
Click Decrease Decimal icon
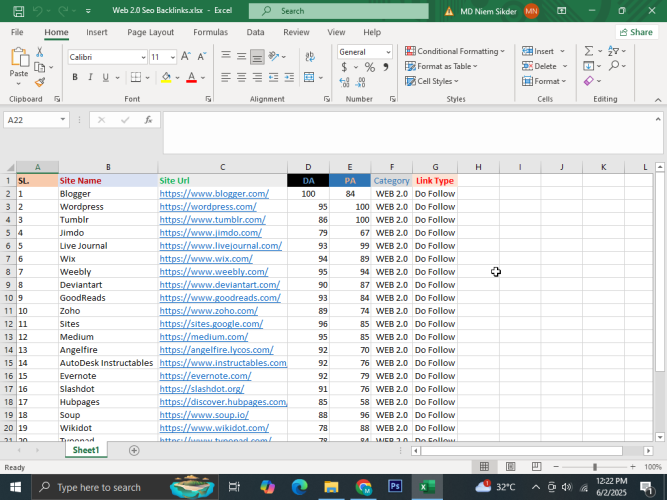coord(360,82)
